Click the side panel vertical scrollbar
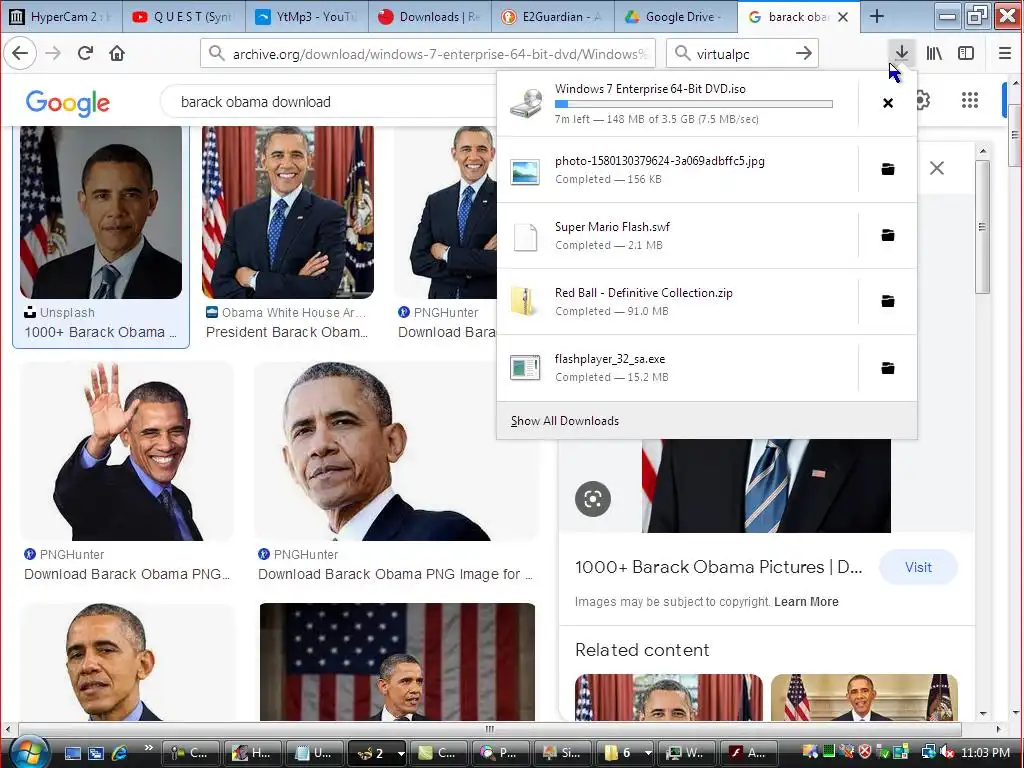The image size is (1024, 768). 982,226
